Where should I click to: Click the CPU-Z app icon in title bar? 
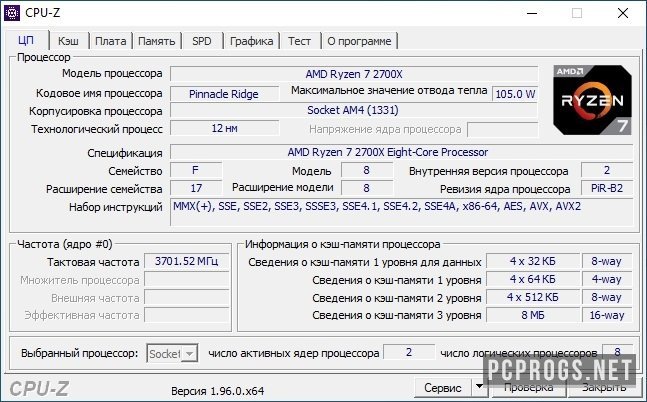click(11, 13)
